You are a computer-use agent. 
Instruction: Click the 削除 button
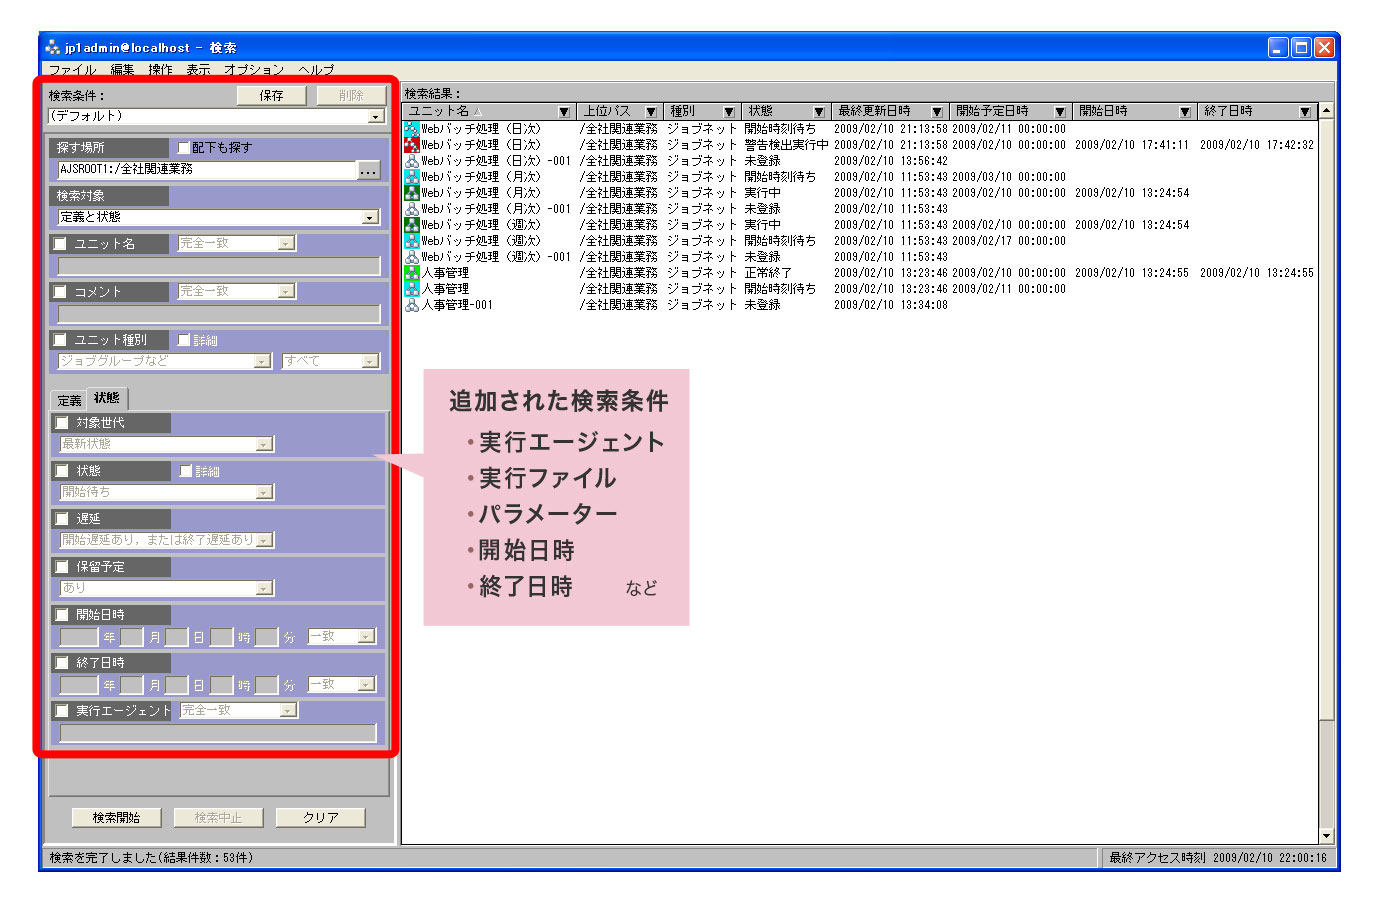click(351, 96)
